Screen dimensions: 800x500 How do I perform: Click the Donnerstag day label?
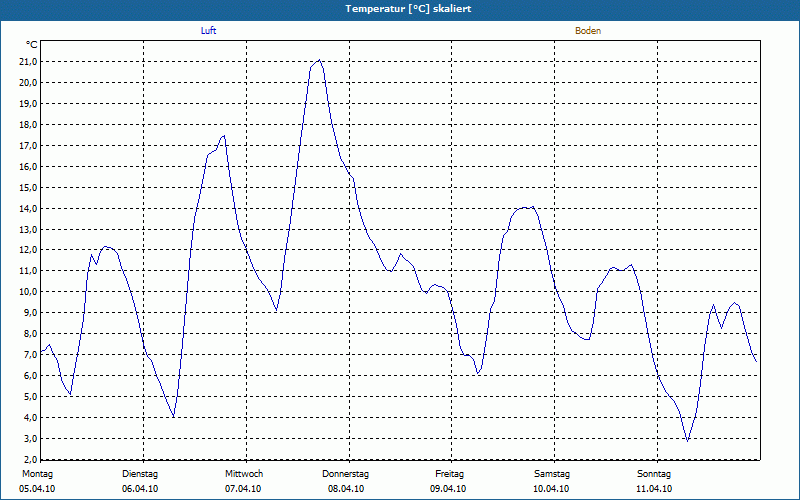[x=345, y=474]
